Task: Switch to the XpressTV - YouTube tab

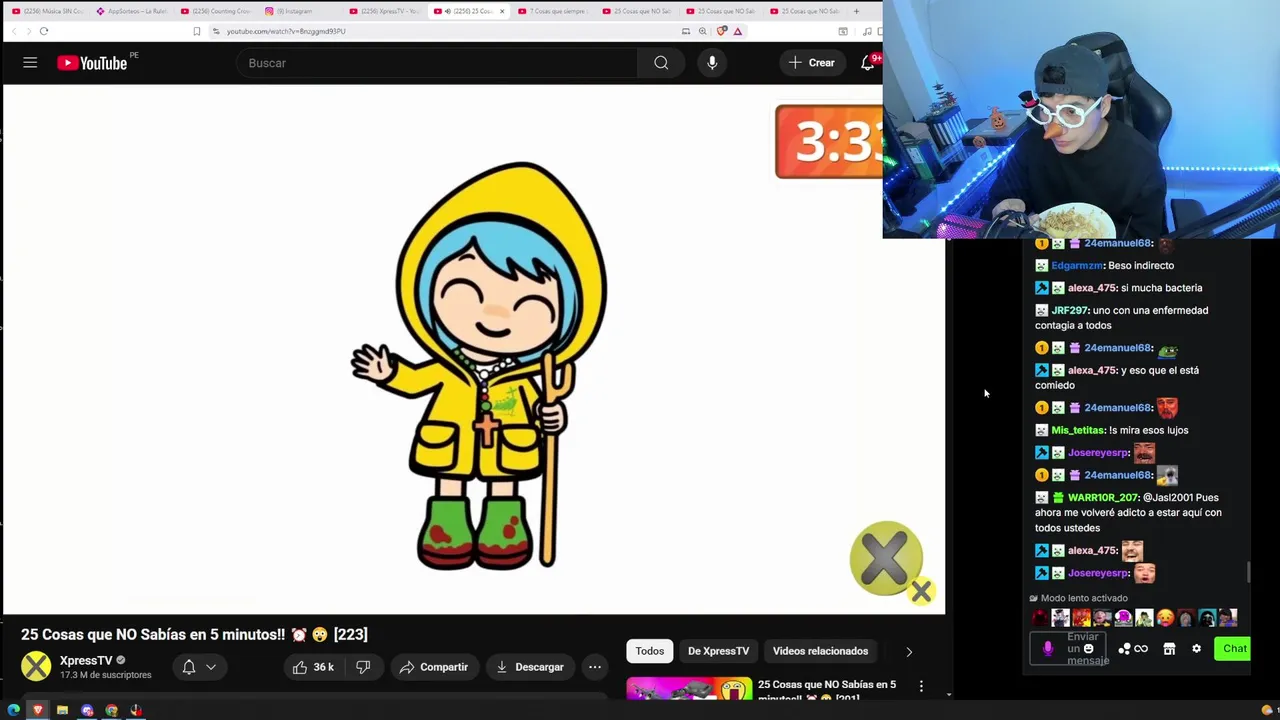Action: click(x=385, y=11)
